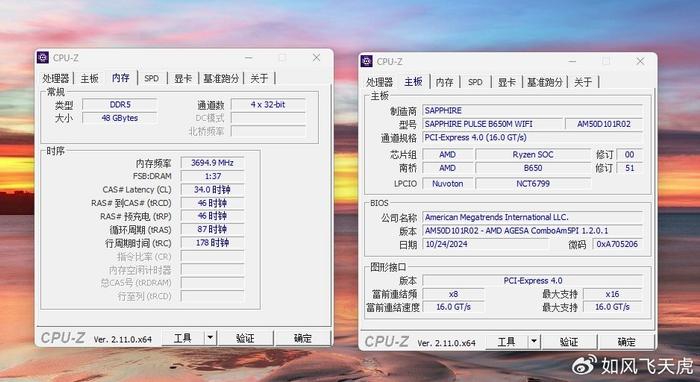Viewport: 700px width, 382px height.
Task: Click the memory frequency 3694.9 MHz field
Action: 212,163
